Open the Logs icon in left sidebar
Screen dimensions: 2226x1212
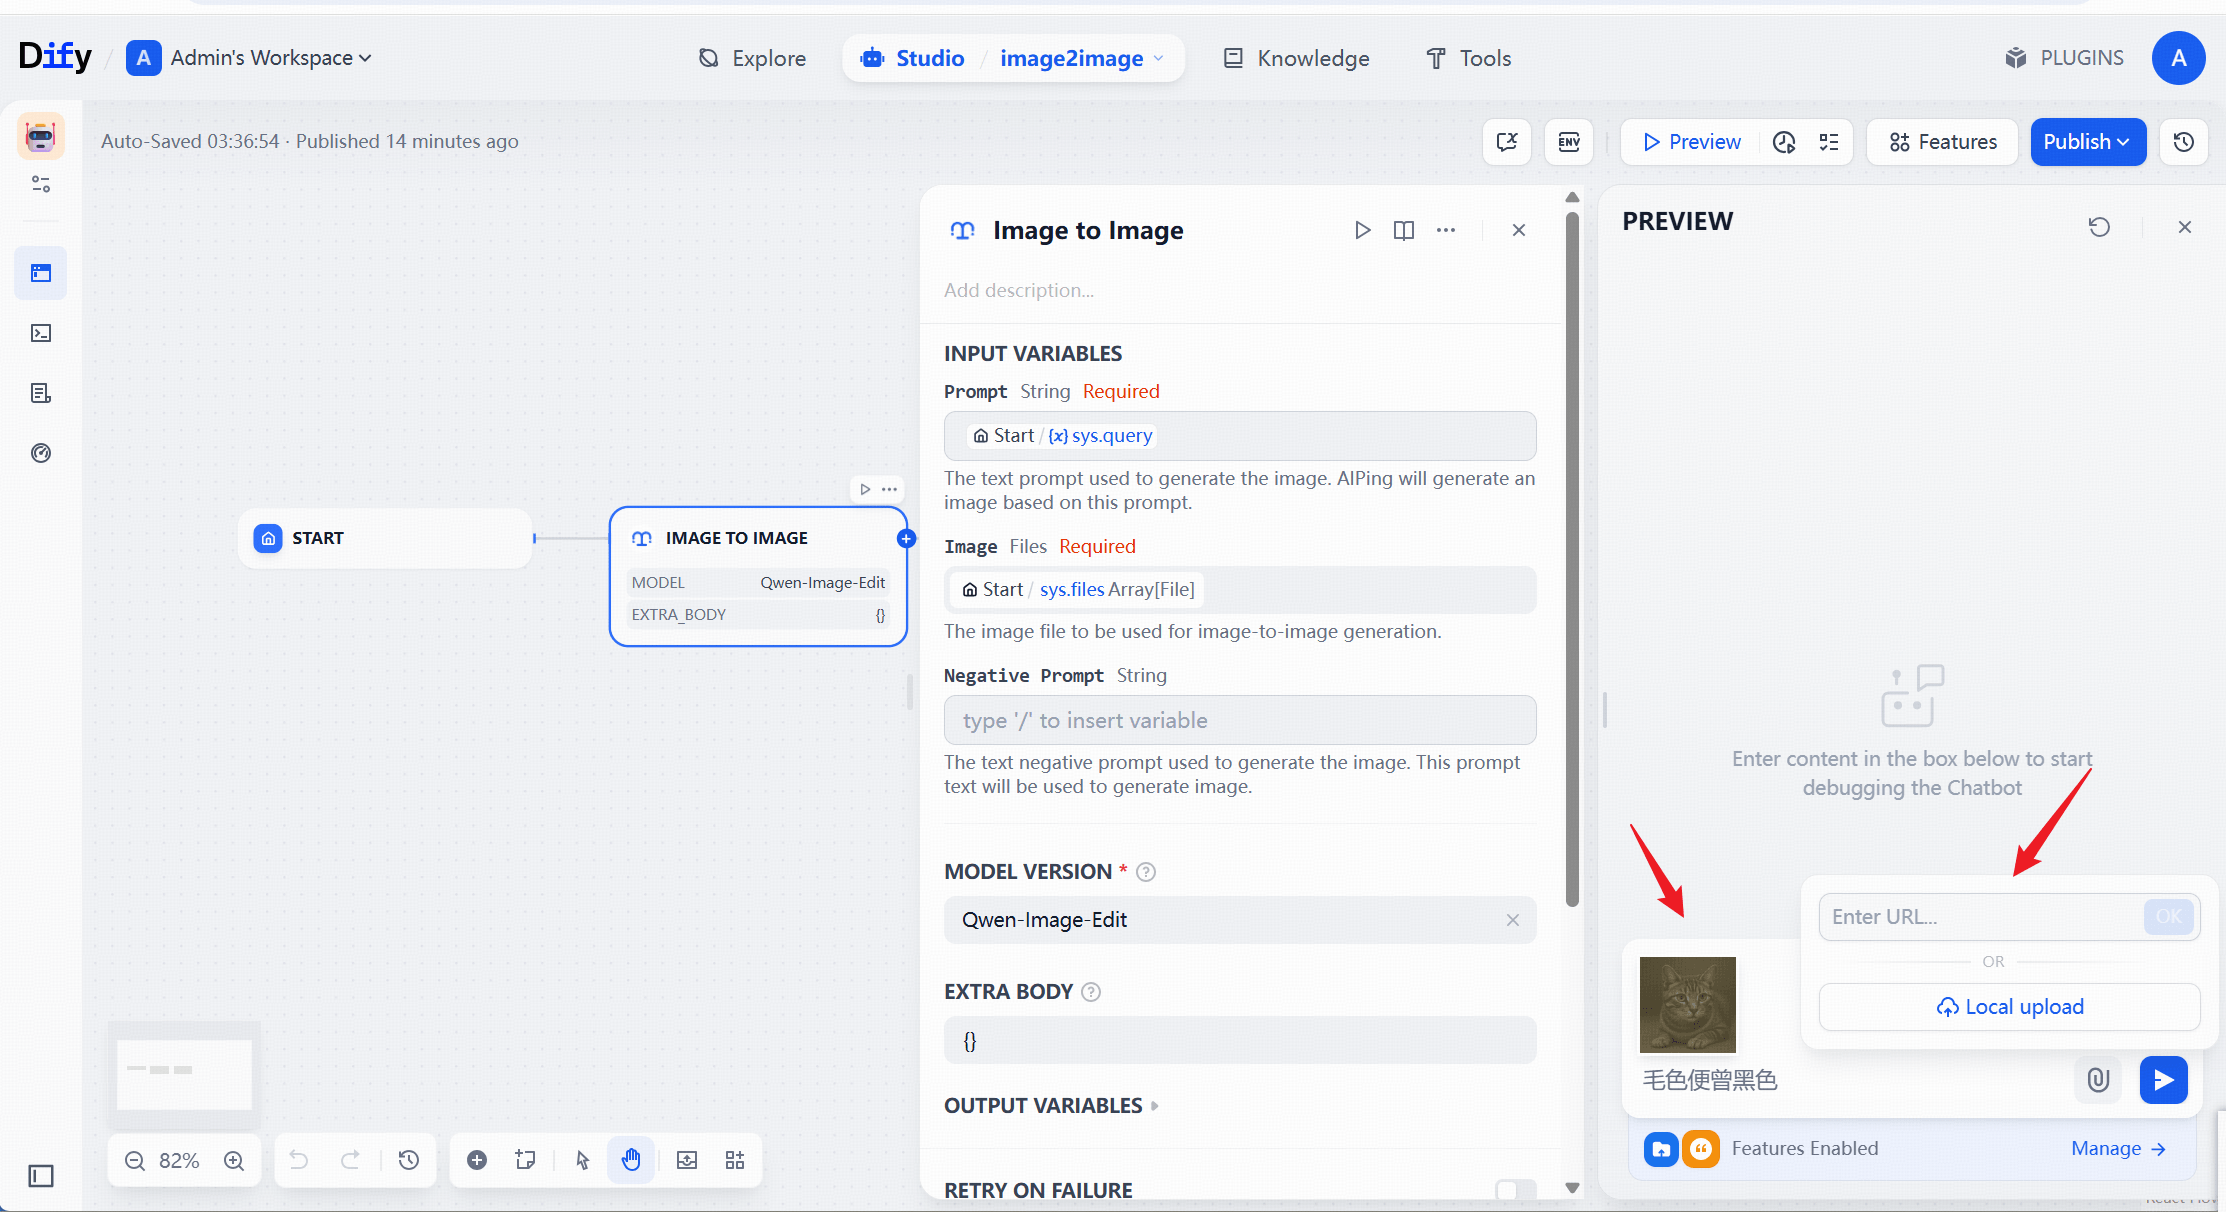click(x=41, y=393)
